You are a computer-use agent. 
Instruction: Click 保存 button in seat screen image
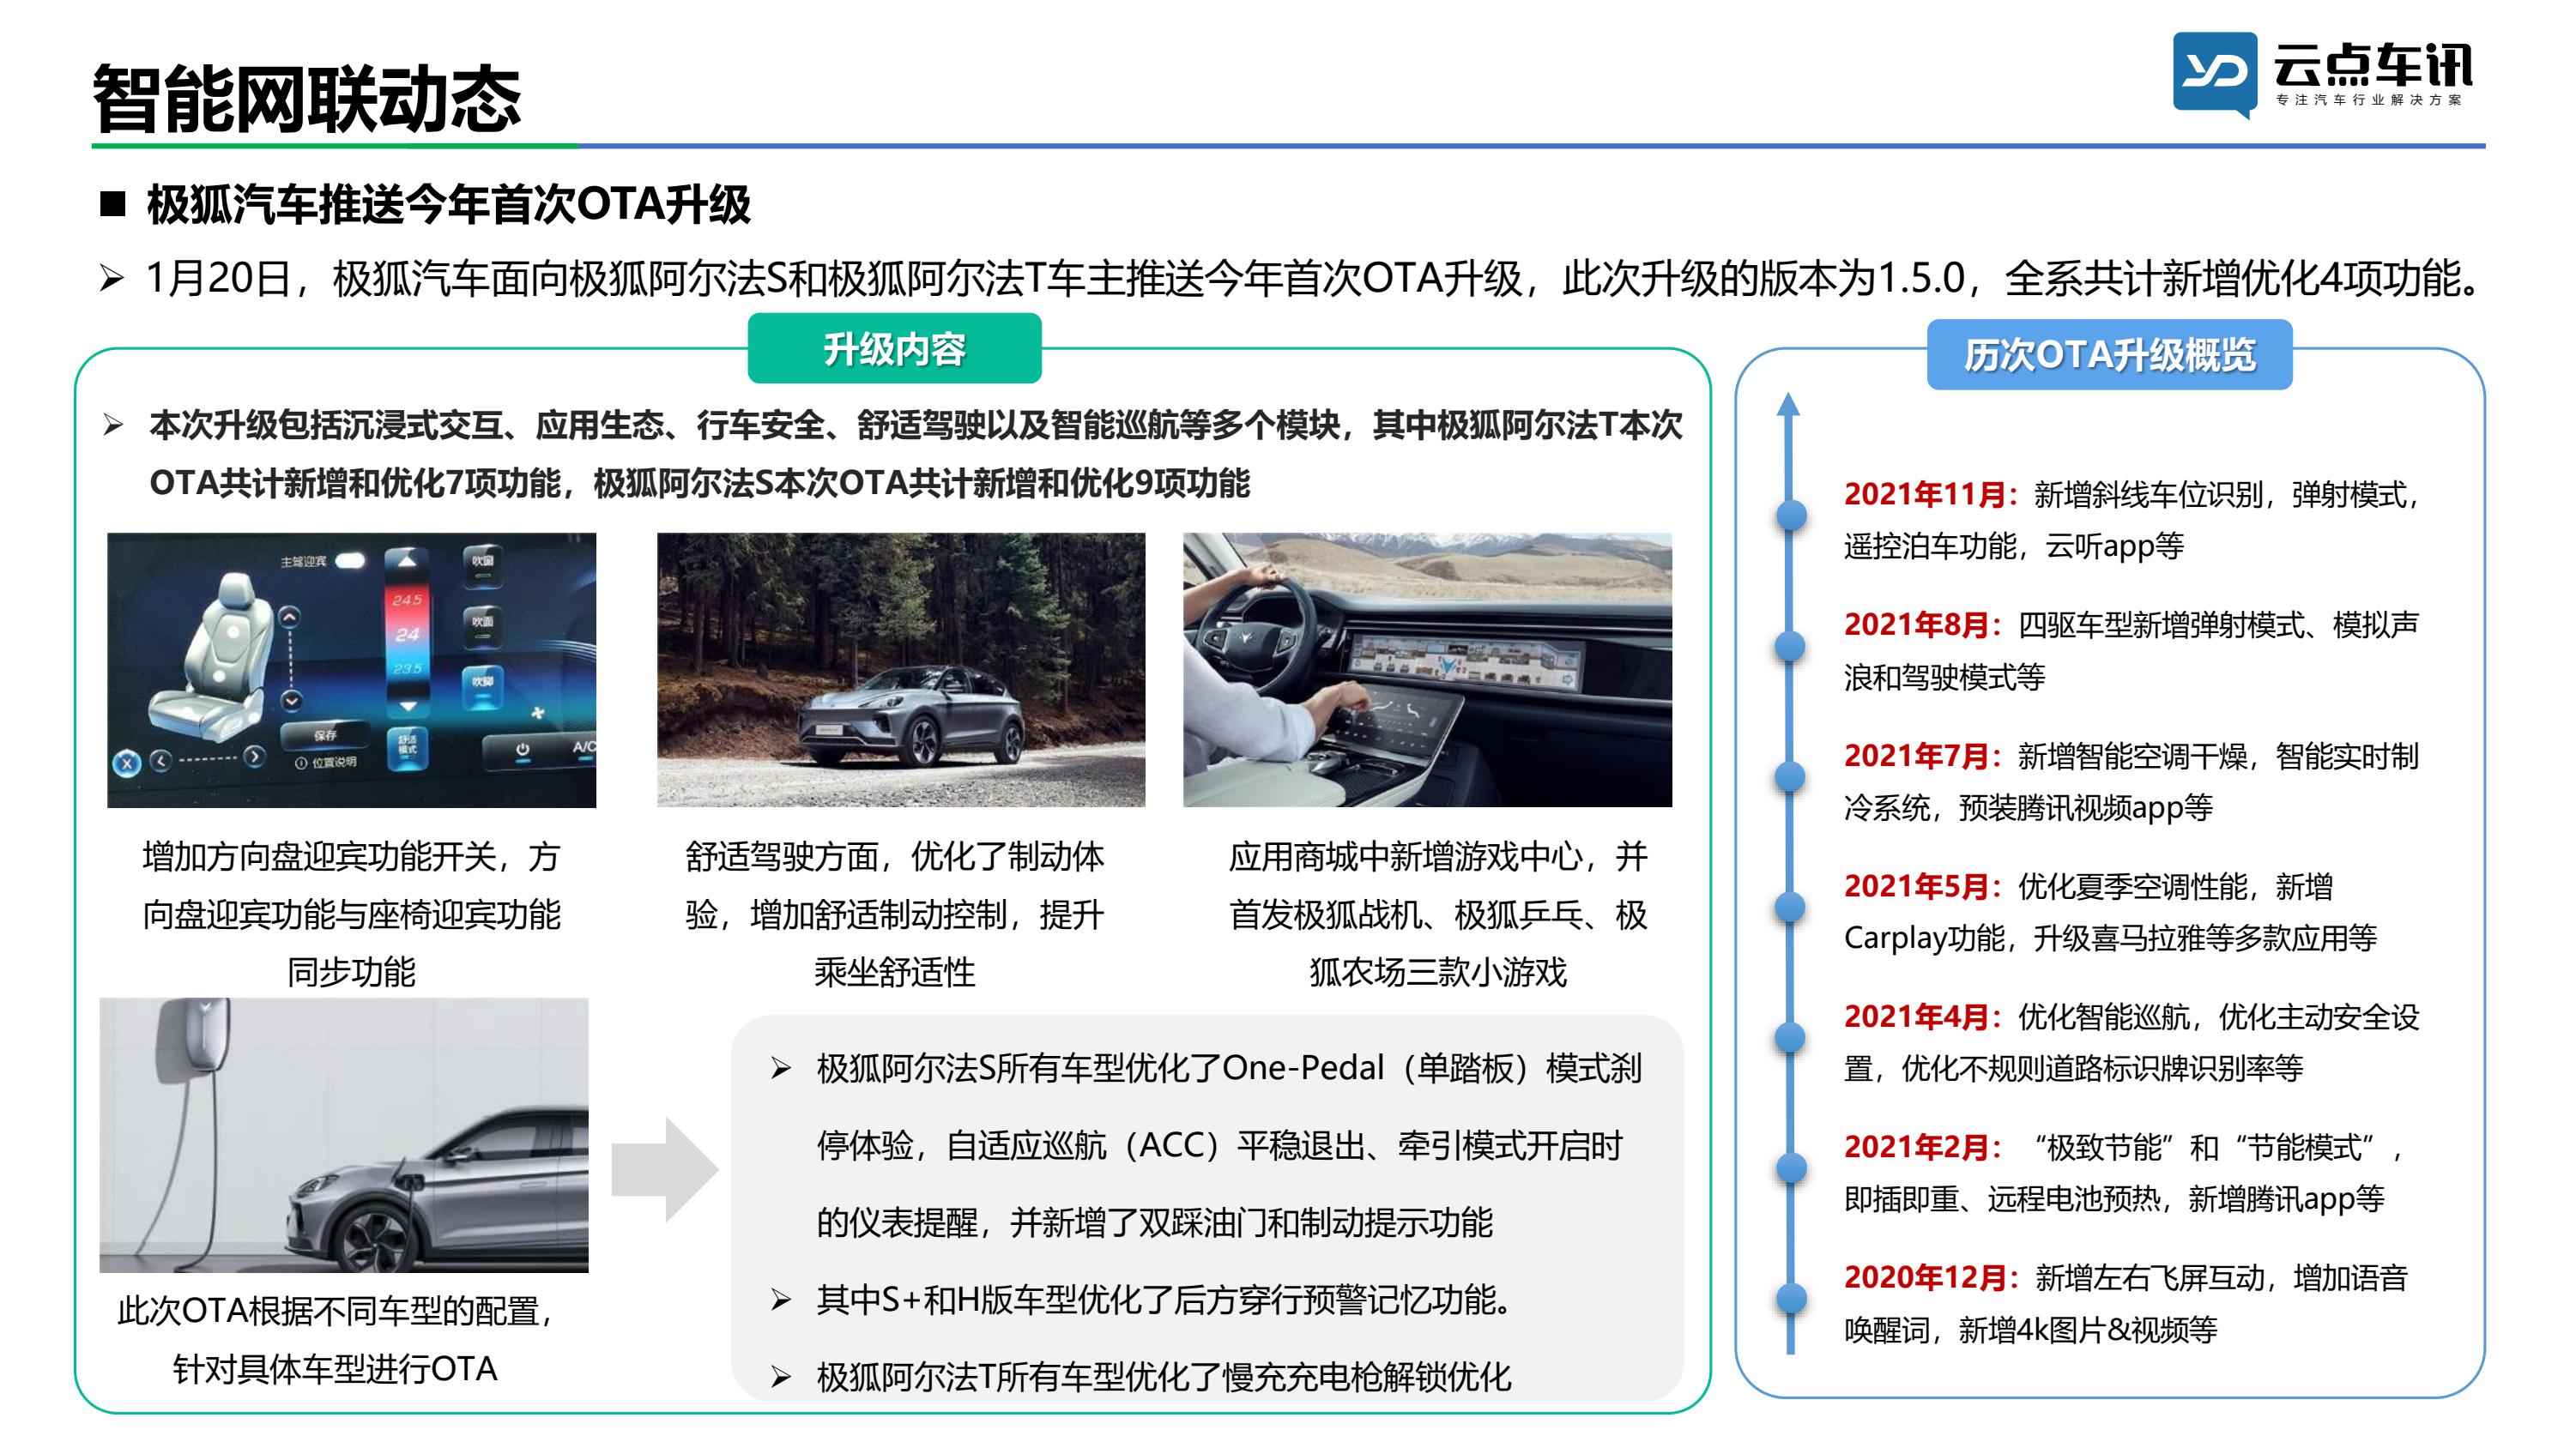tap(325, 735)
